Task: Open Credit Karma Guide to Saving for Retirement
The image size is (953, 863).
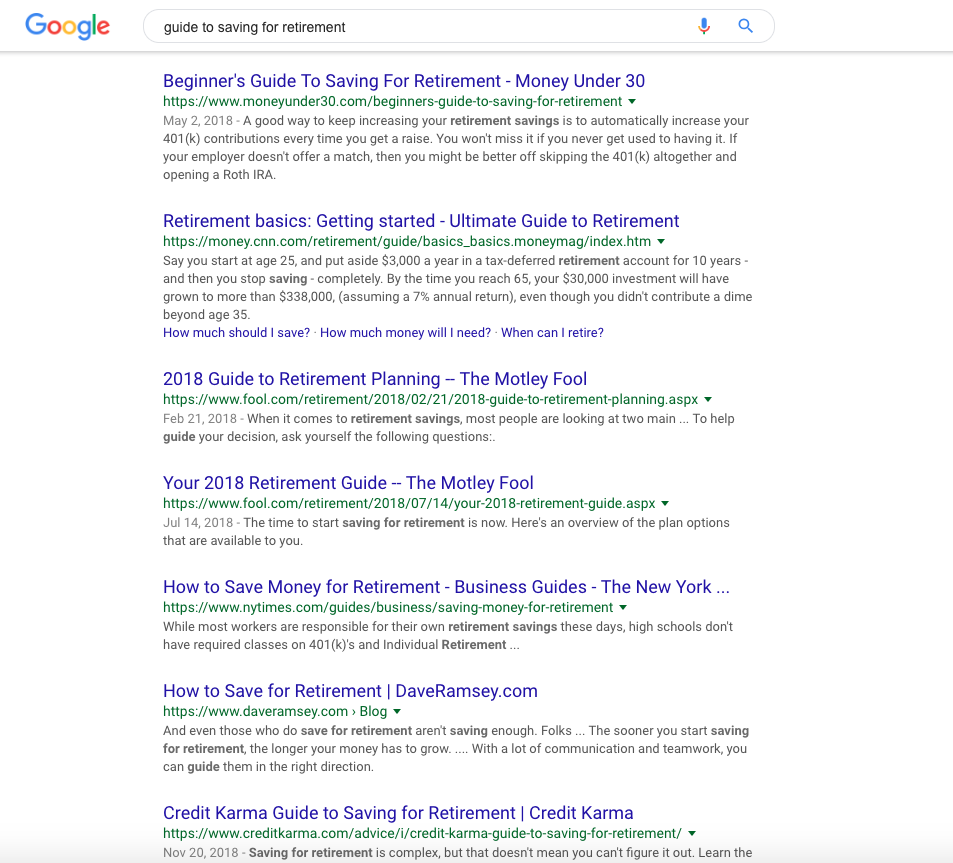Action: [x=398, y=813]
